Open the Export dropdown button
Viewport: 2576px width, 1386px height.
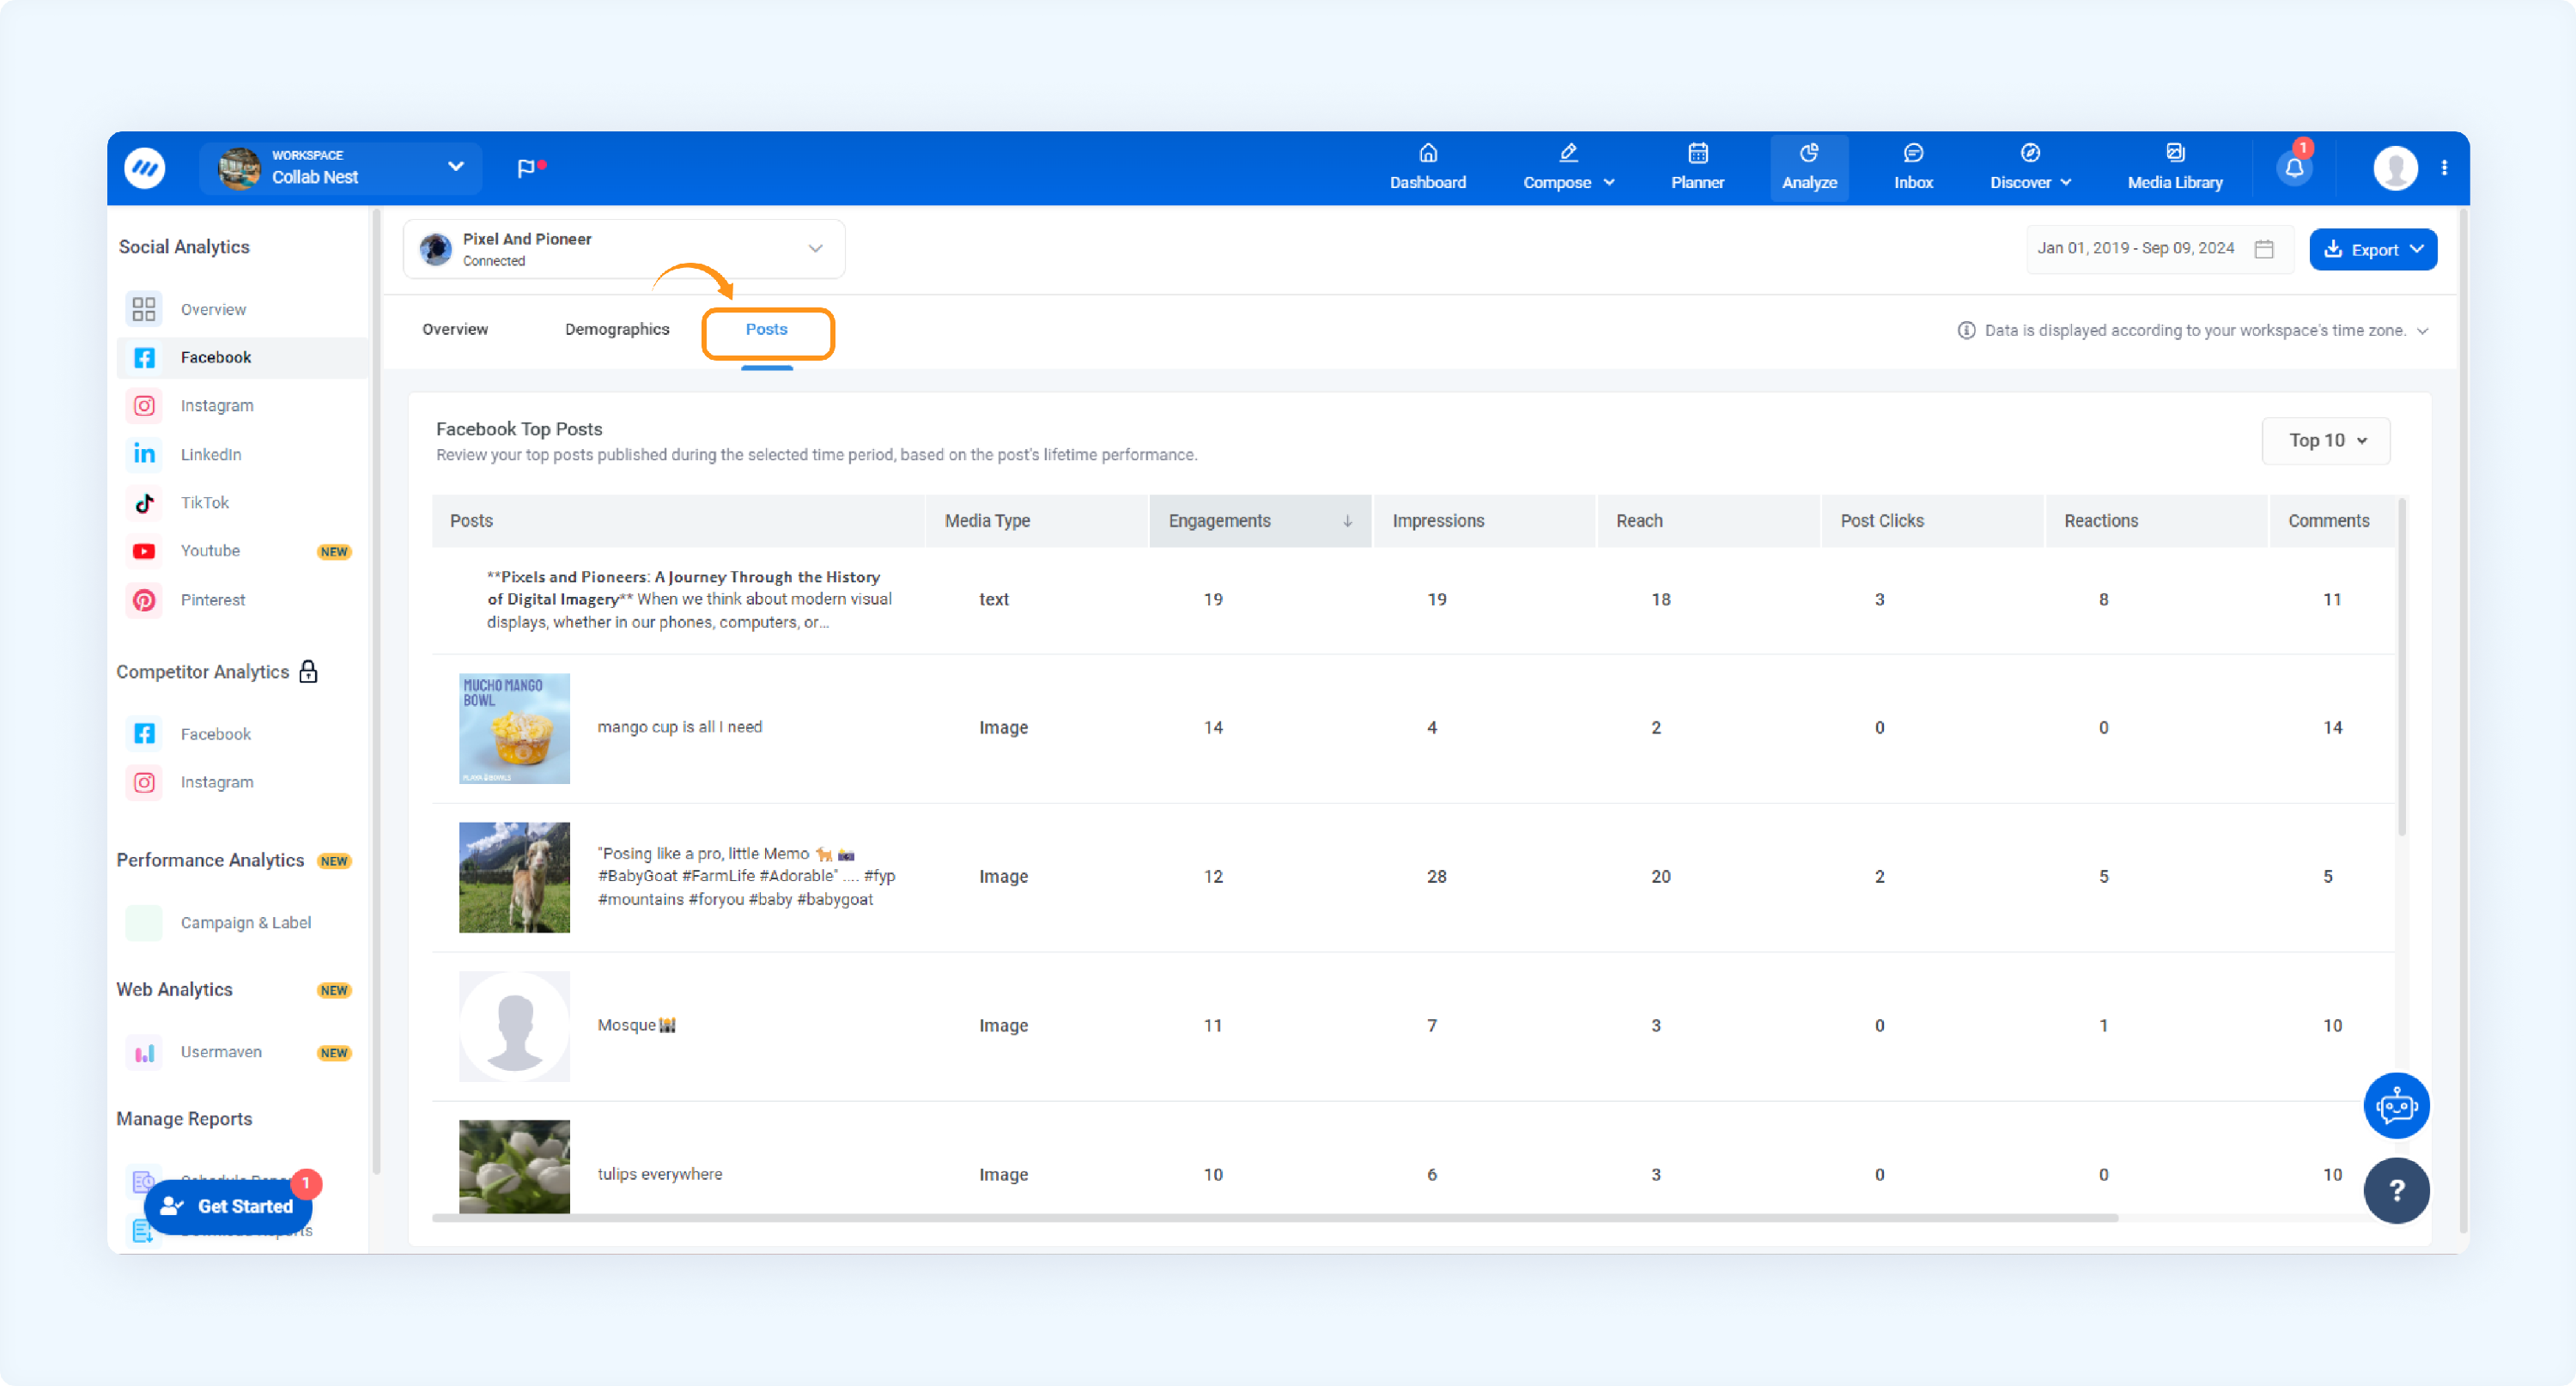pyautogui.click(x=2372, y=249)
